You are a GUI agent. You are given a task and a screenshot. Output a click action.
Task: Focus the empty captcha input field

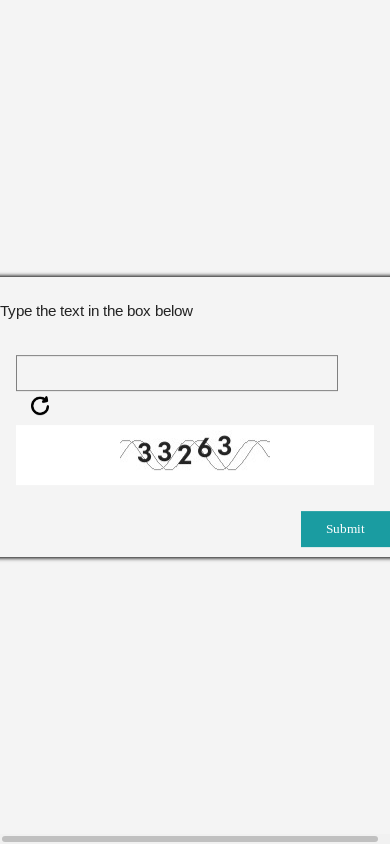[177, 373]
